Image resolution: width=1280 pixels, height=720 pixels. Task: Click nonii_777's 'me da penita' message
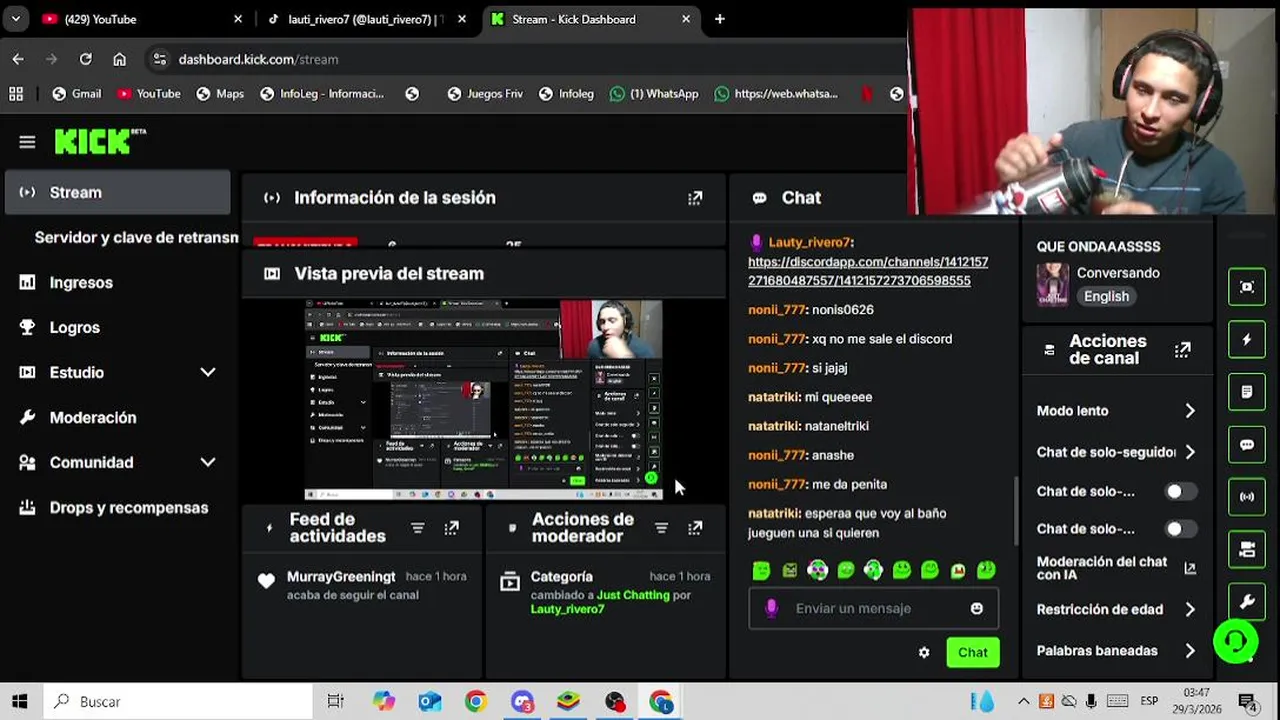point(849,484)
